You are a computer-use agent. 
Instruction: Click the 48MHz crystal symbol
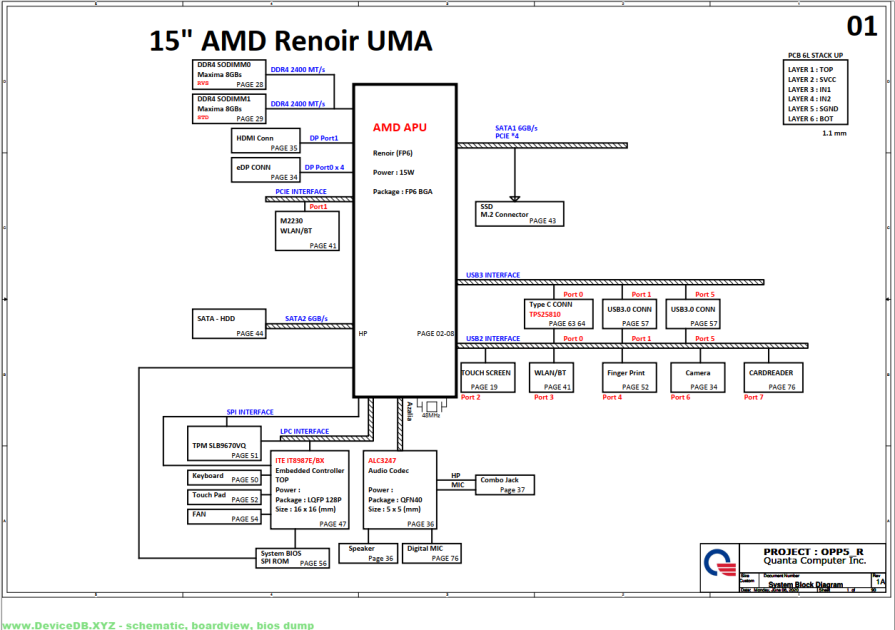(x=432, y=407)
